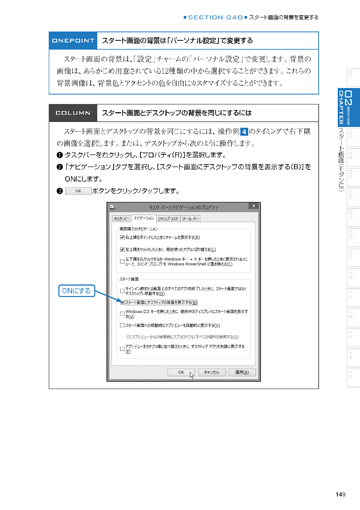Toggle desktop background on Start screen checkbox
This screenshot has height=510, width=360.
point(122,302)
